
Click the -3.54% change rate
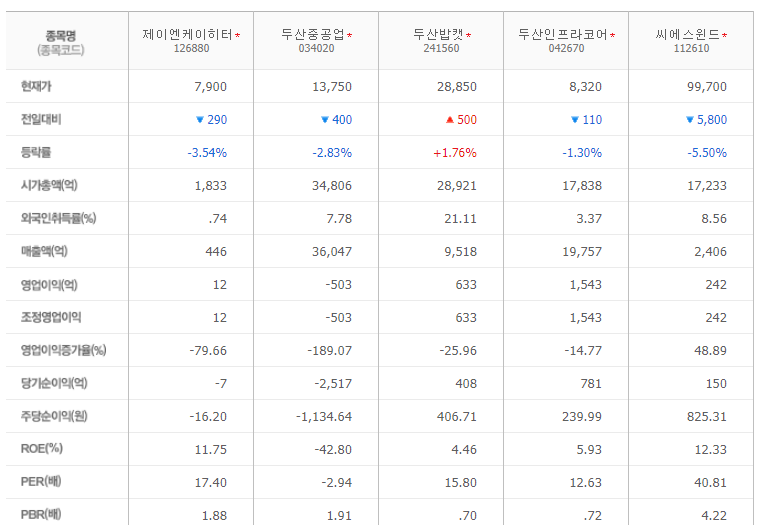tap(207, 153)
